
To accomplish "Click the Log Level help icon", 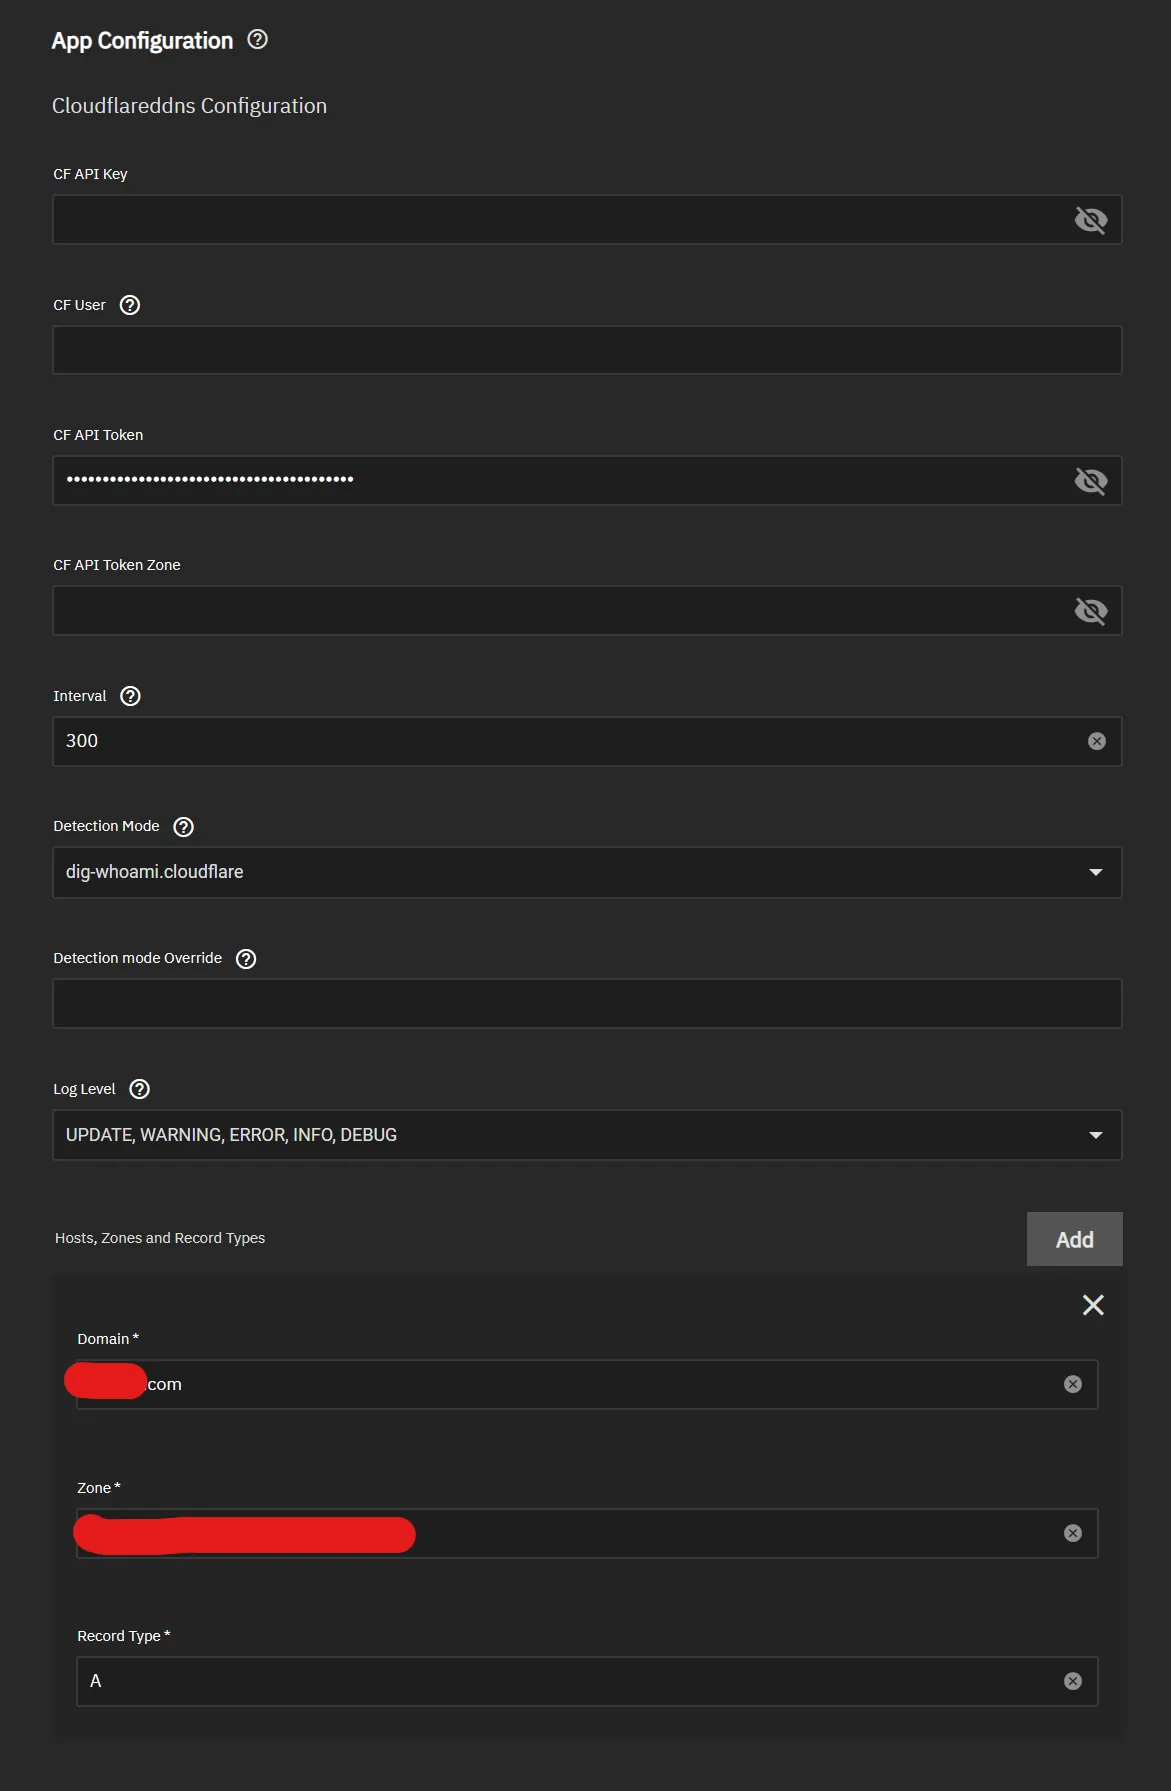I will pyautogui.click(x=139, y=1088).
